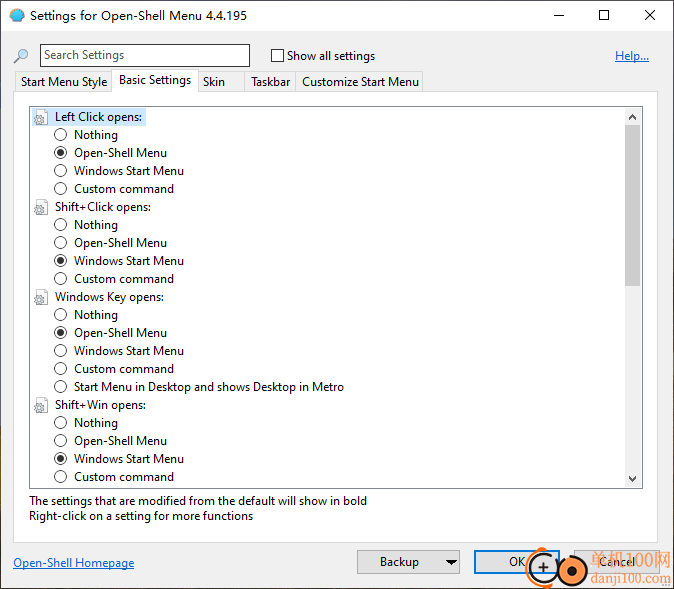The image size is (674, 589).
Task: Select the Windows Key opens setting heading
Action: [x=109, y=297]
